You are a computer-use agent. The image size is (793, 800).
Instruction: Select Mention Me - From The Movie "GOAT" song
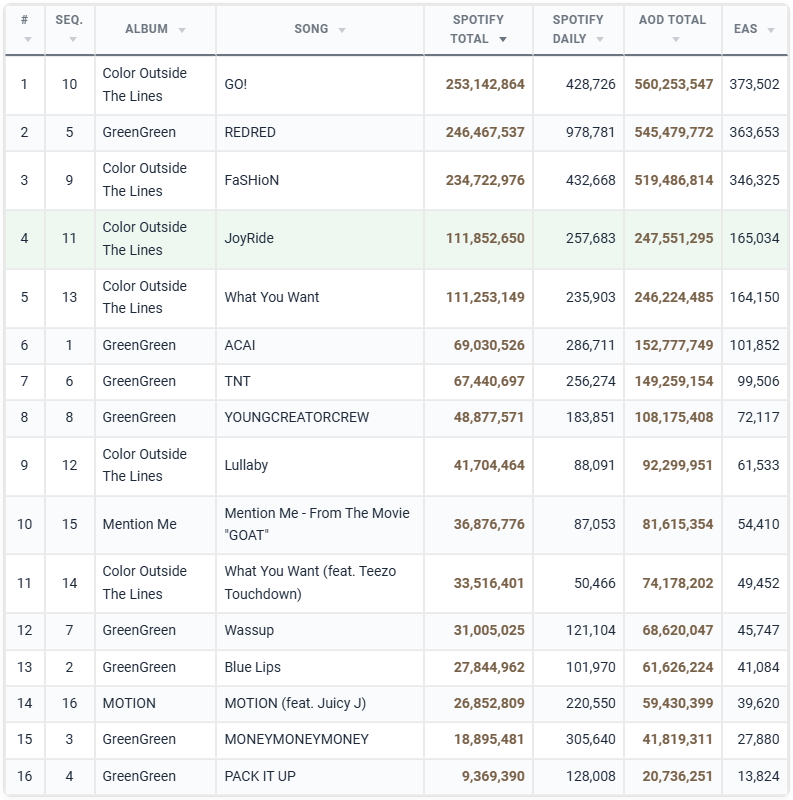317,524
